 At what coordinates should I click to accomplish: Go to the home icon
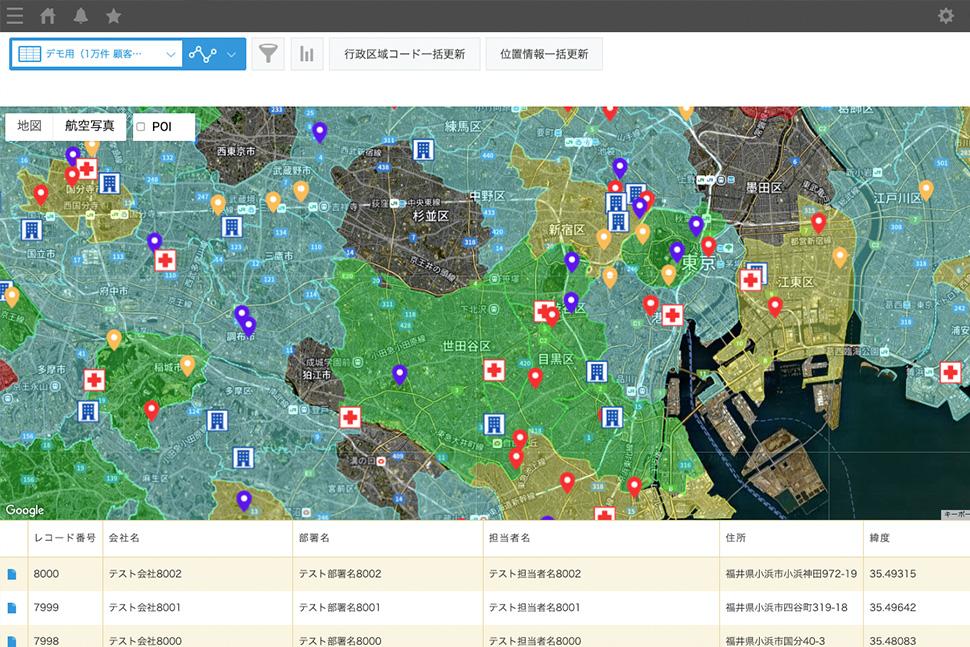coord(48,15)
